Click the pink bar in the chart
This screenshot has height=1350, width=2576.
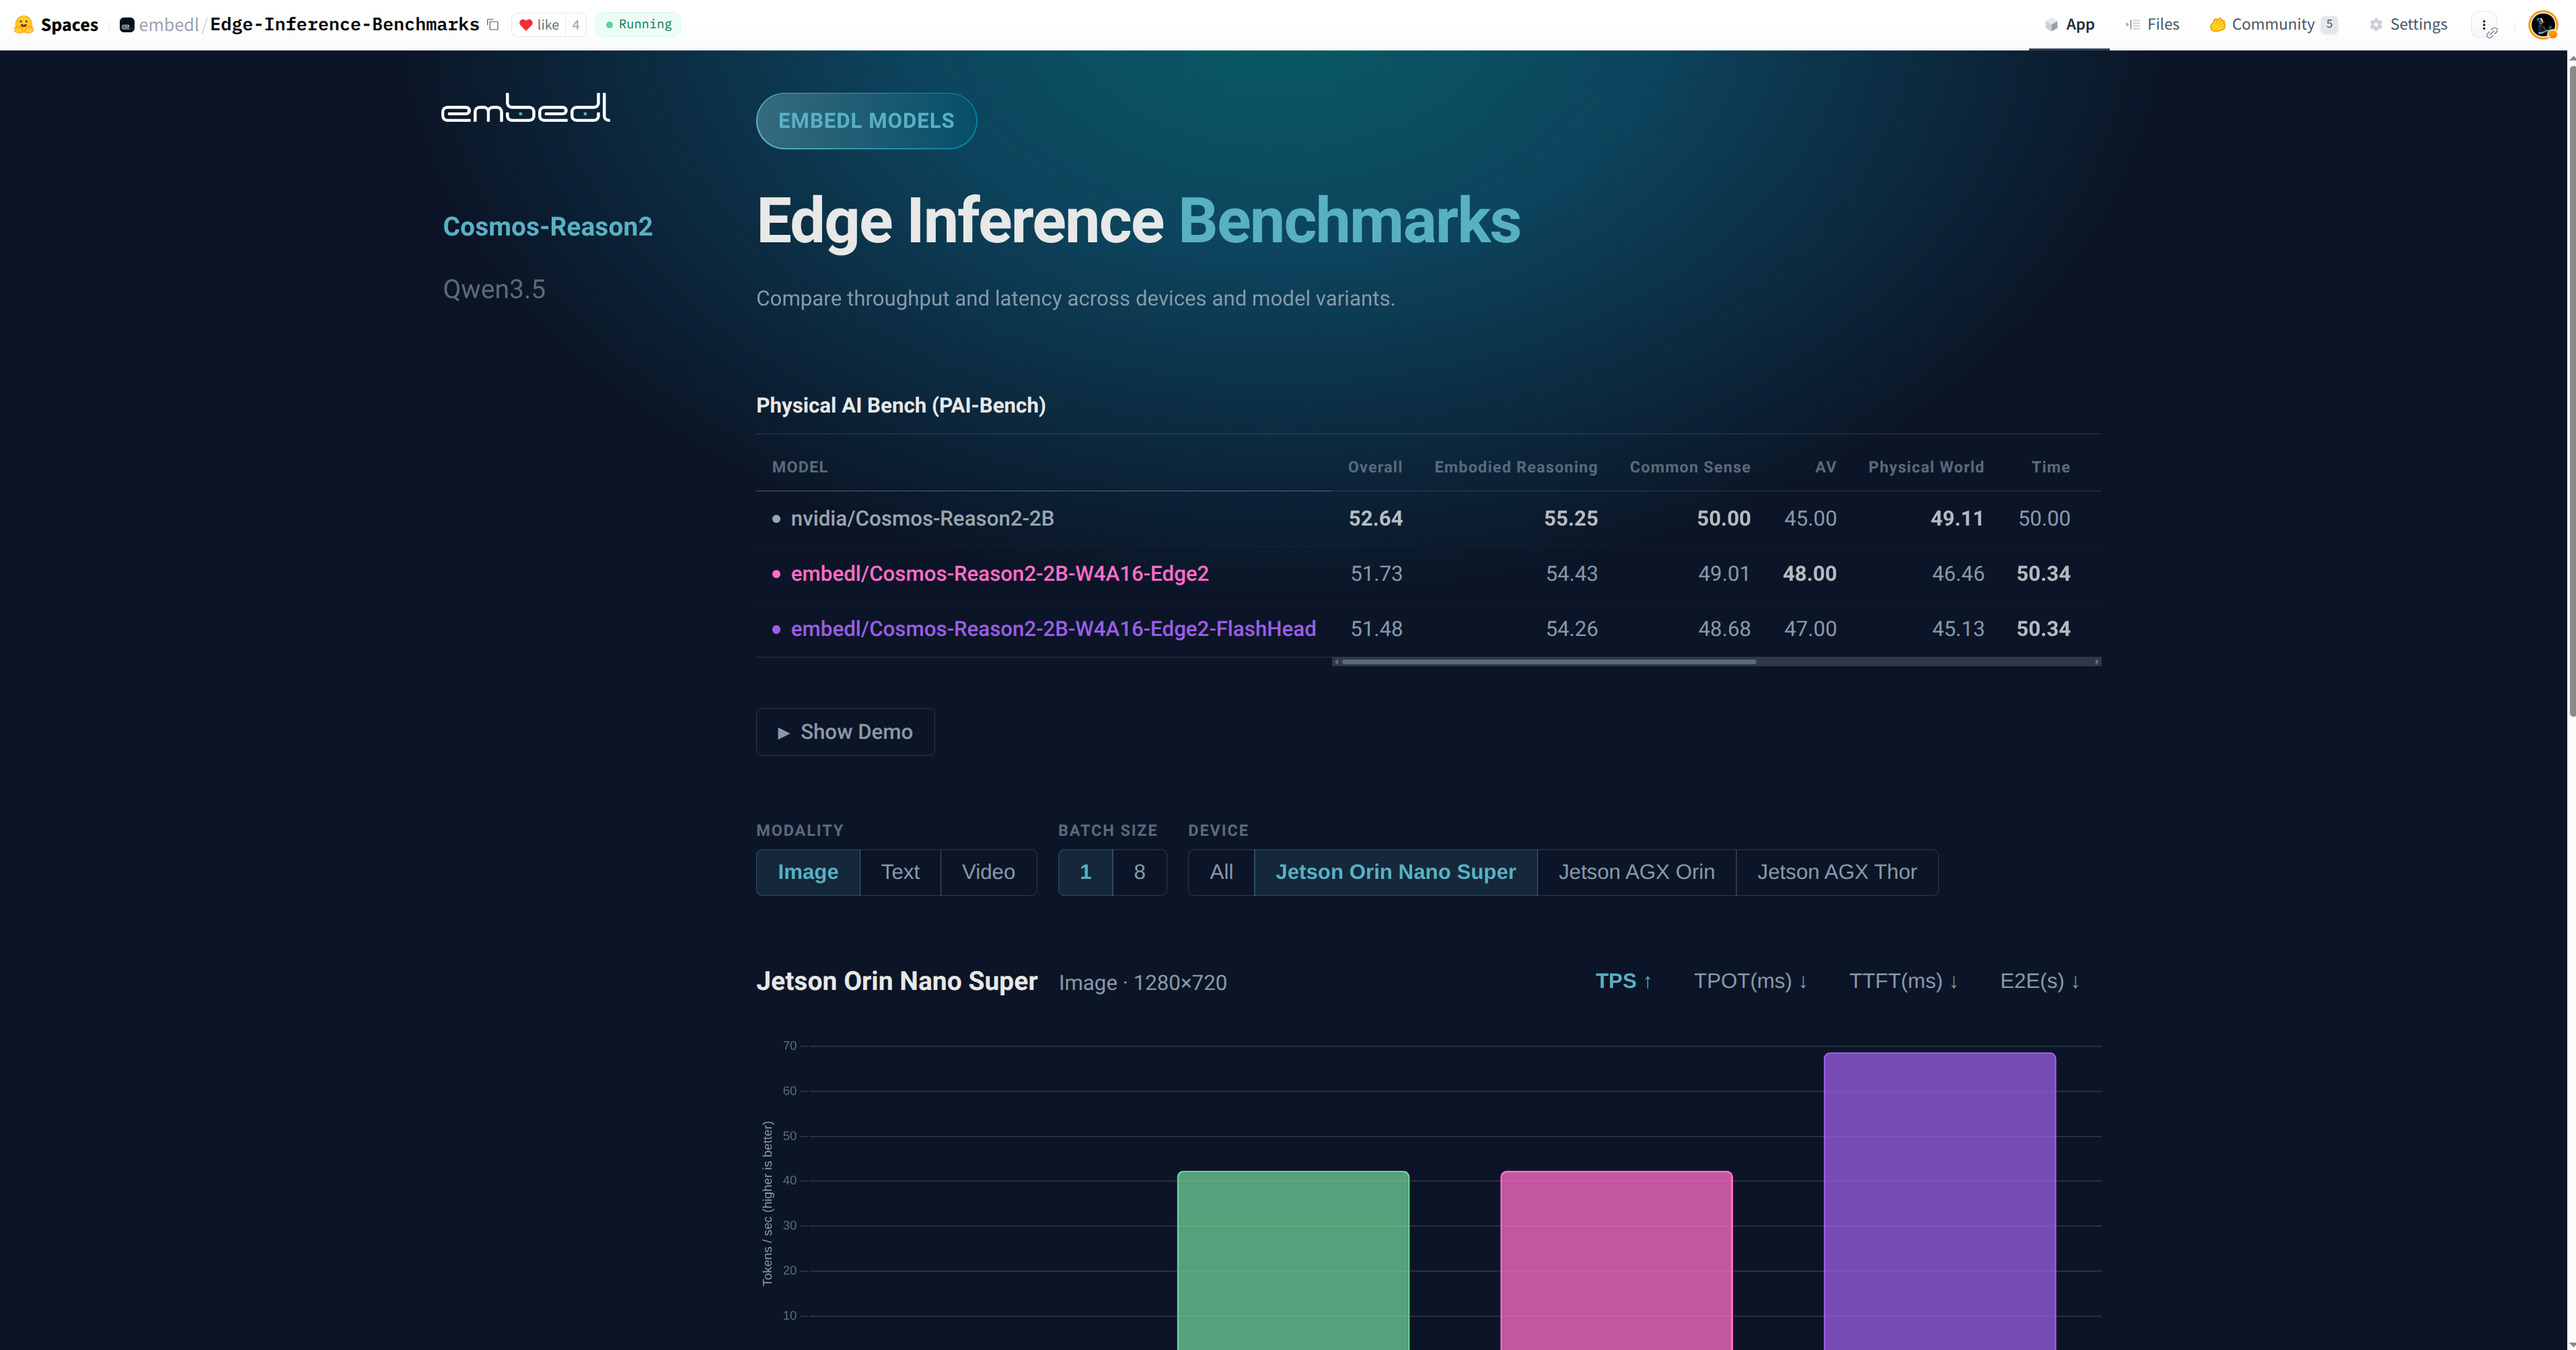1616,1260
